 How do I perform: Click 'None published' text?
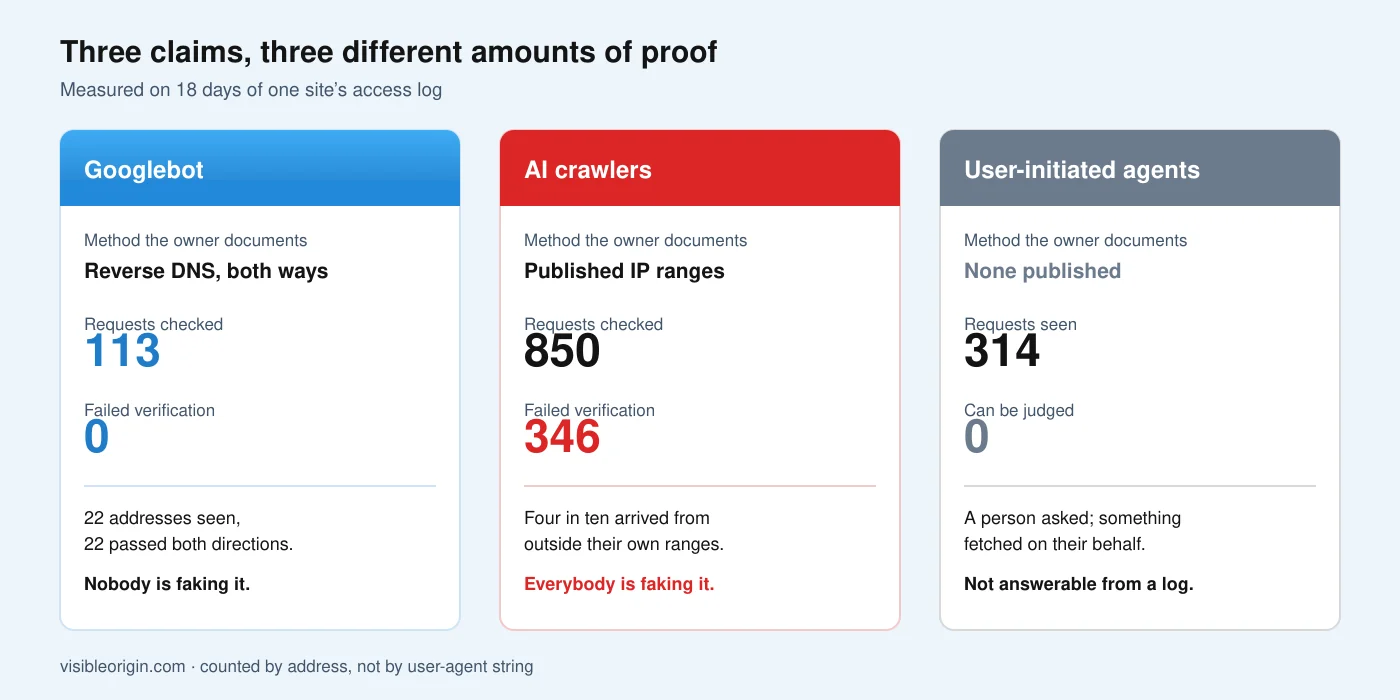1042,271
